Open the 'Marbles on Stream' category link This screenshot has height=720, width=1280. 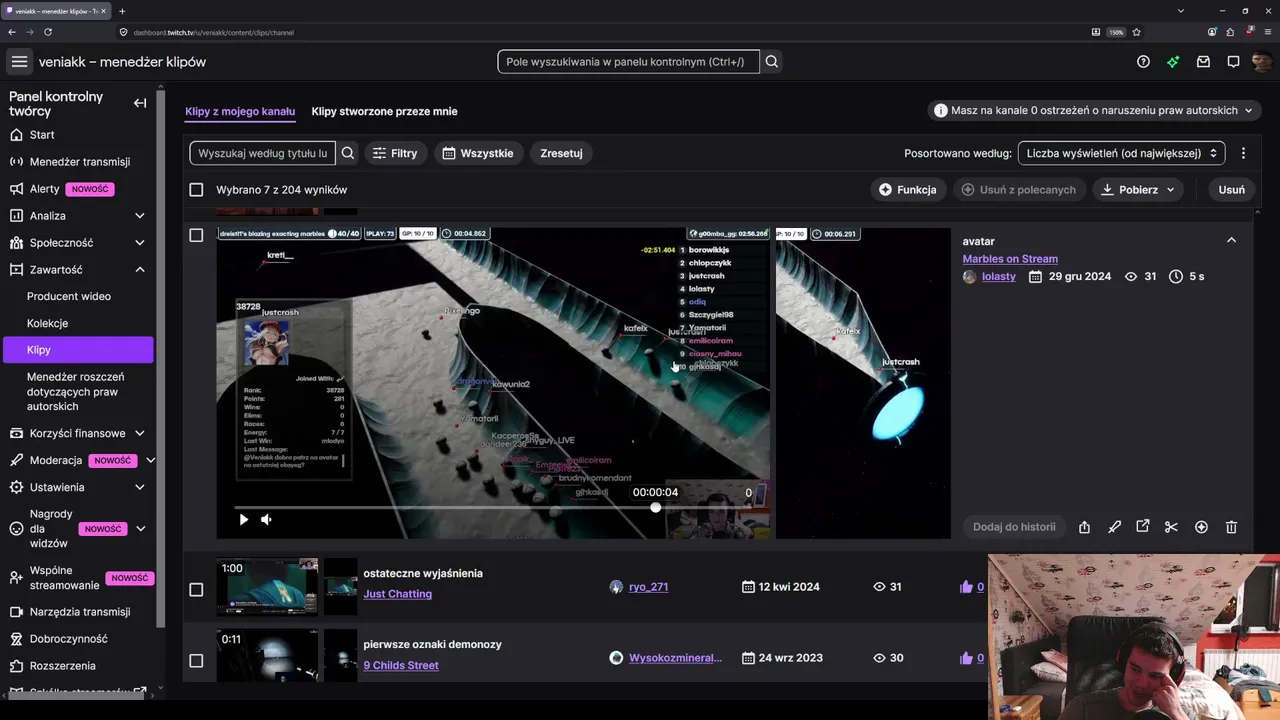(1010, 259)
